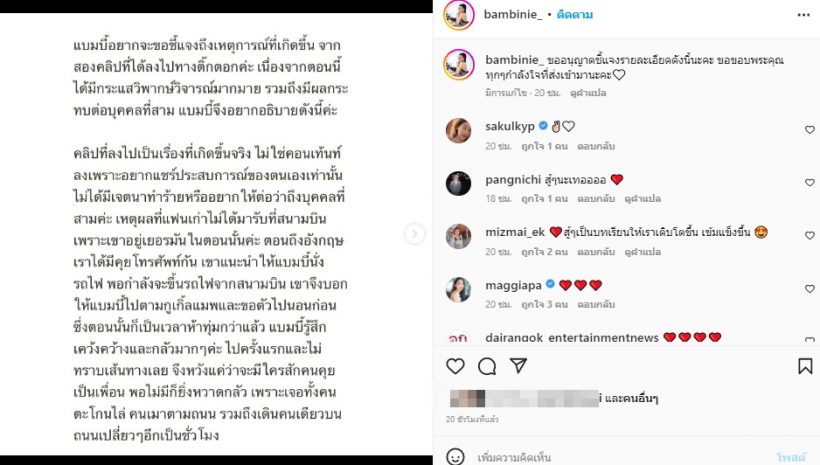Viewport: 820px width, 465px height.
Task: Follow bambinie_ via ติดตาม link
Action: (x=575, y=15)
